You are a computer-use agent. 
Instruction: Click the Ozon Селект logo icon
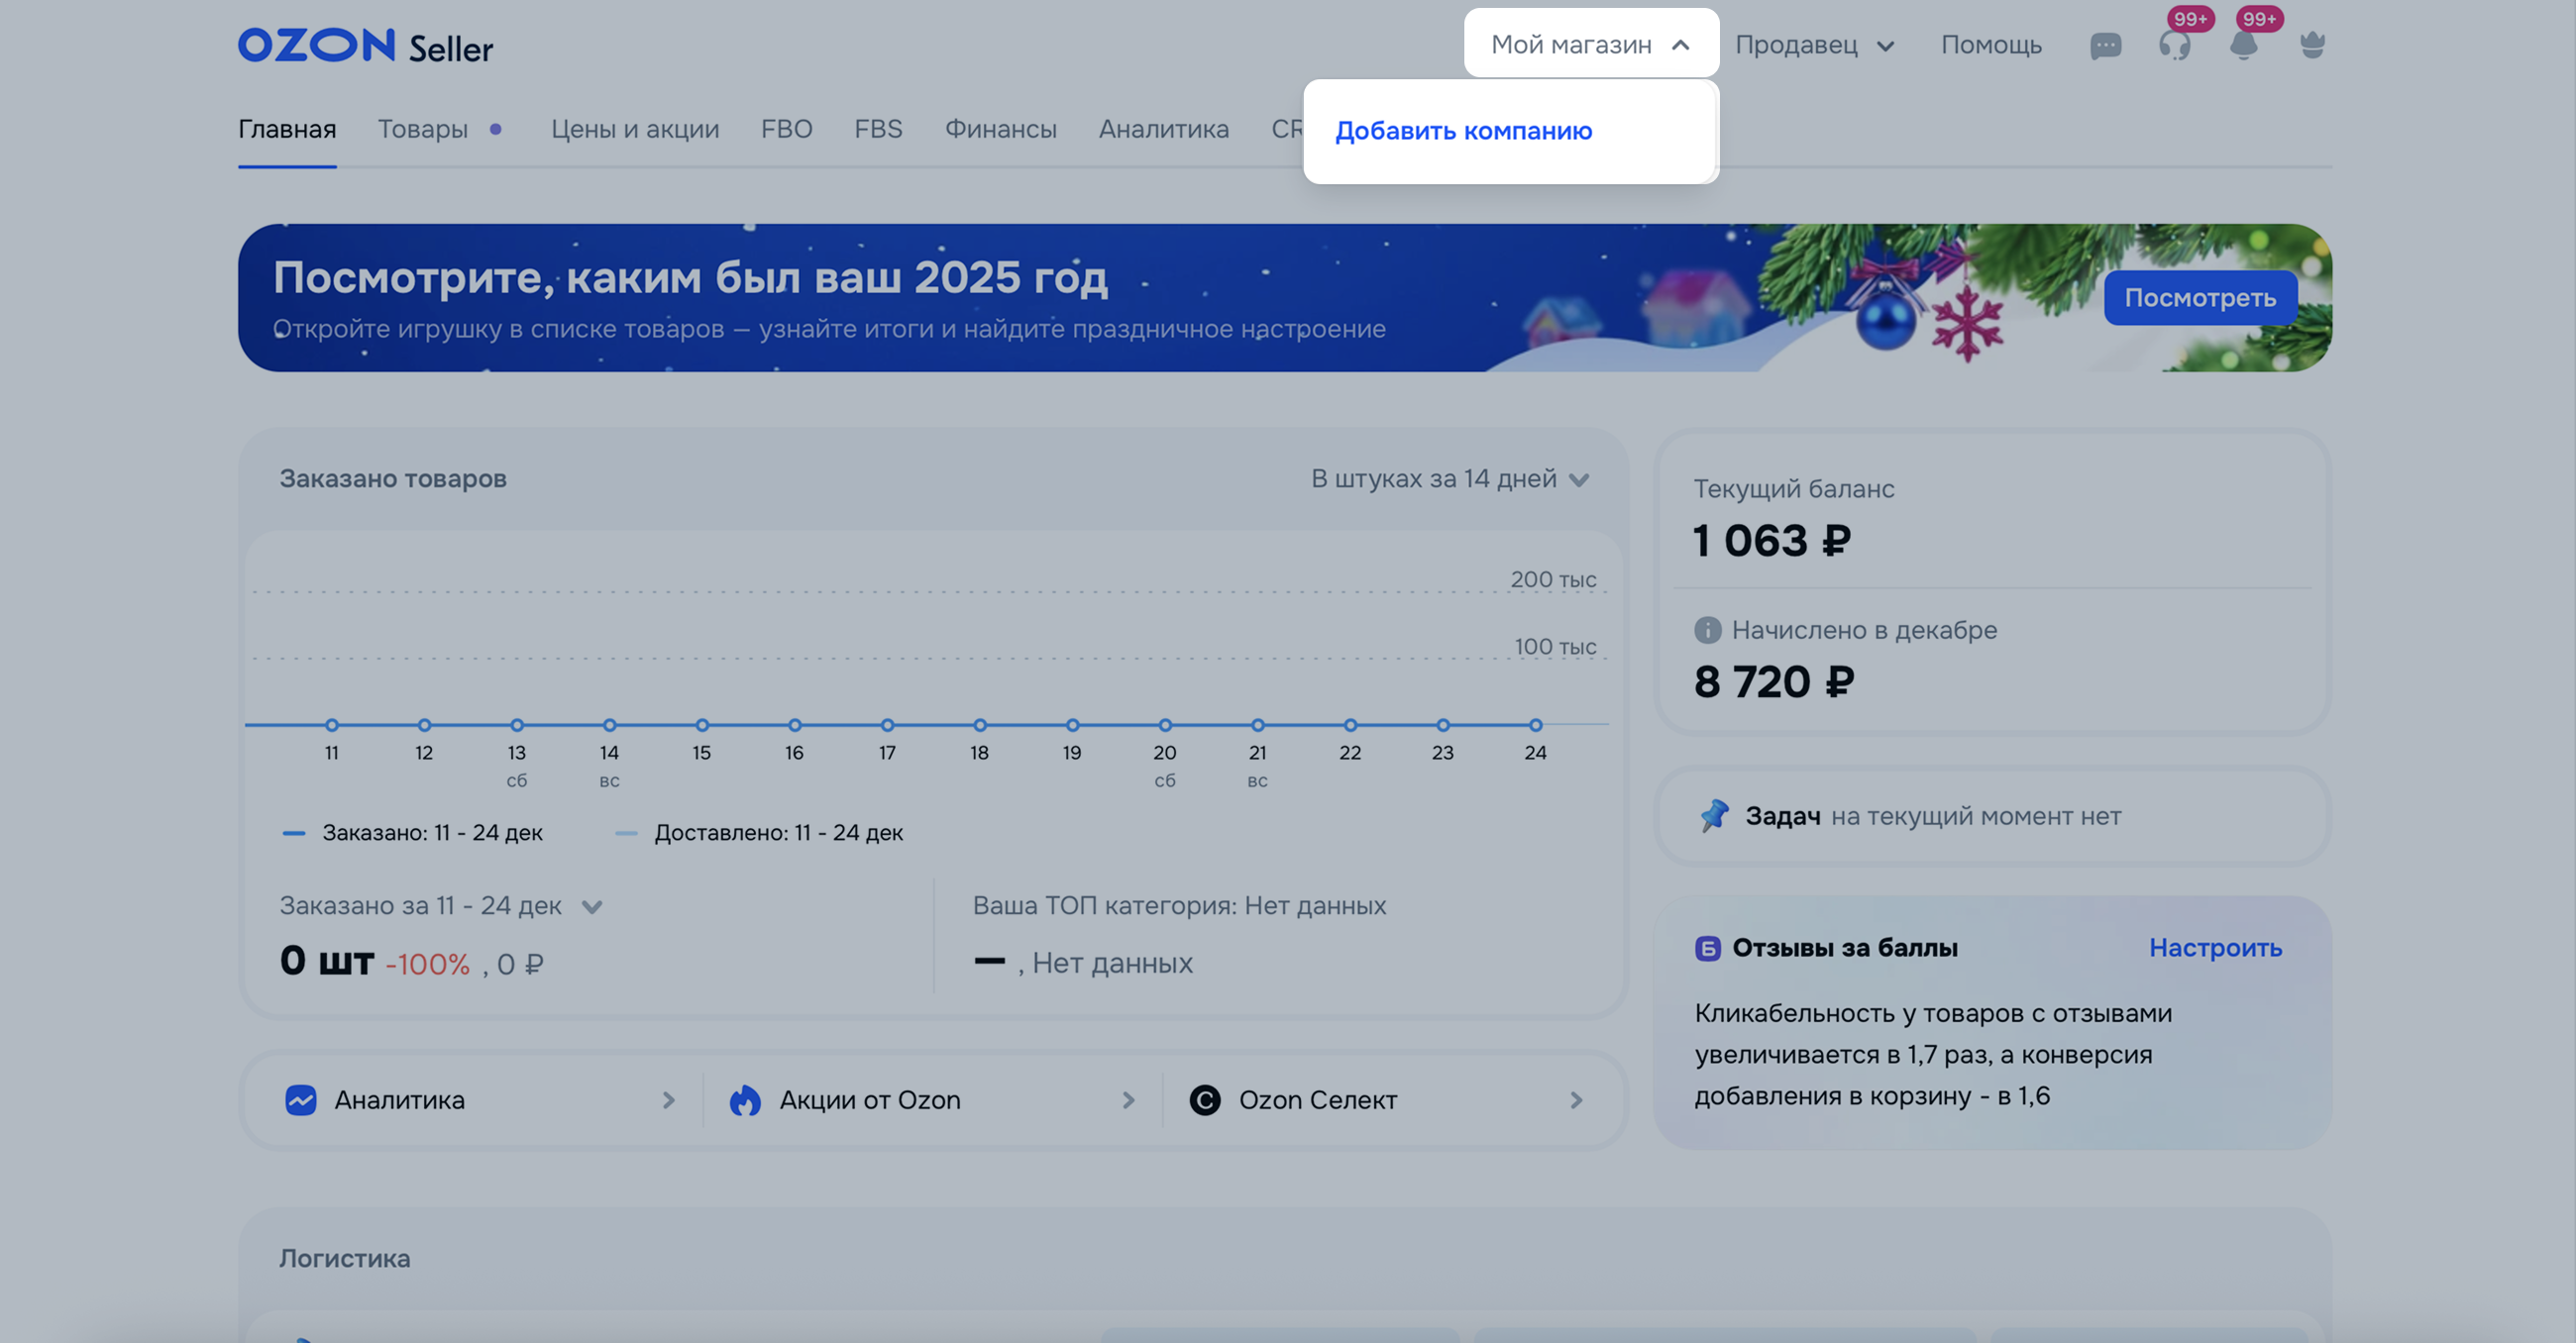click(x=1205, y=1100)
